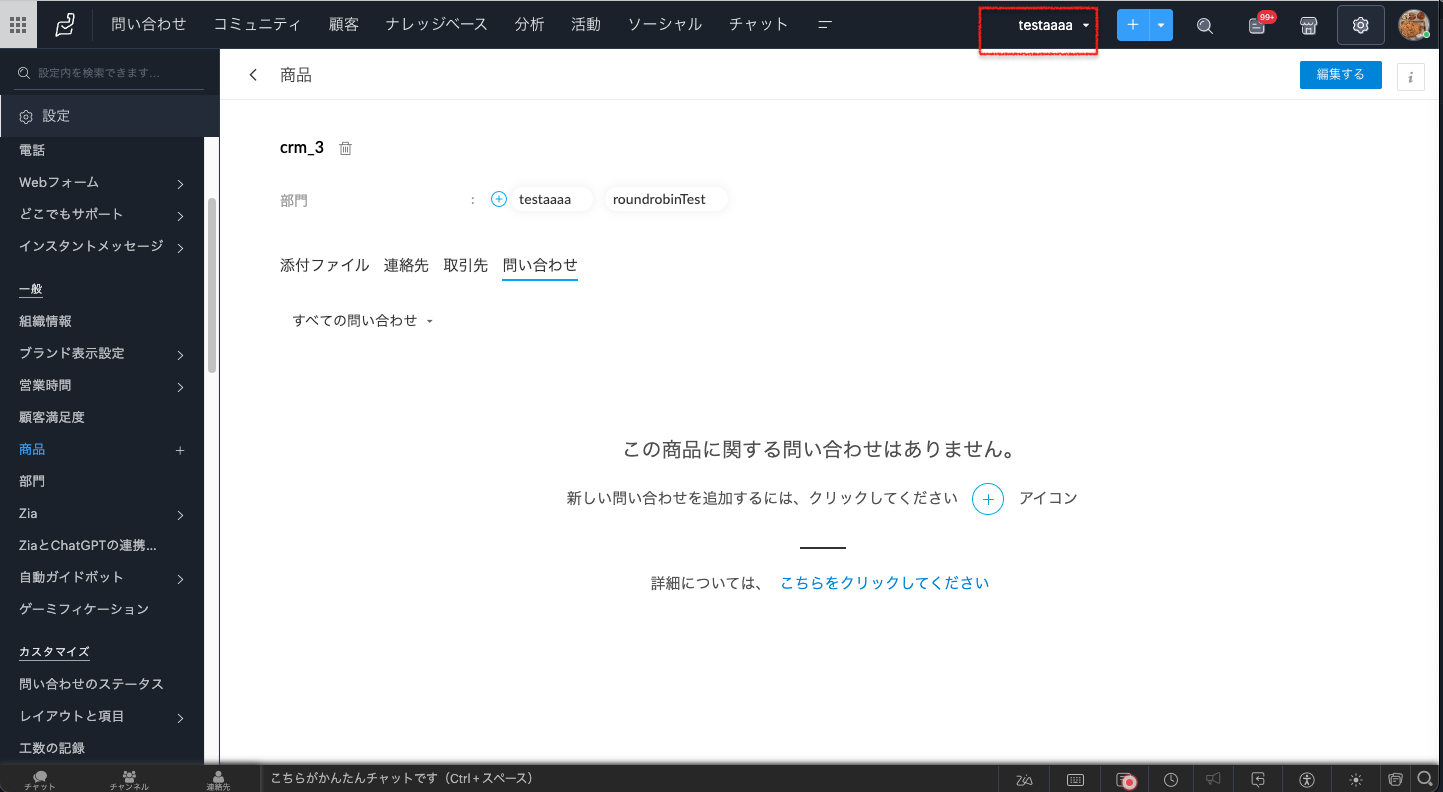Toggle the brightness theme icon in bottom bar
The height and width of the screenshot is (792, 1443).
point(1355,780)
